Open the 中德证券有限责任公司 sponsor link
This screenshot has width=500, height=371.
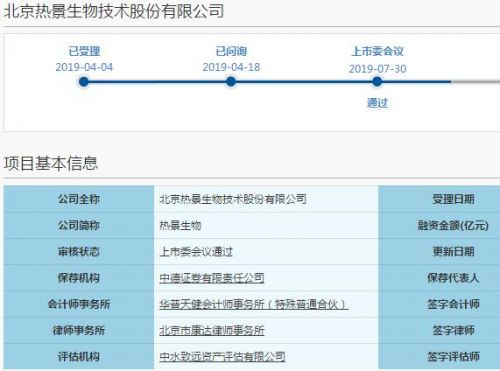(212, 278)
